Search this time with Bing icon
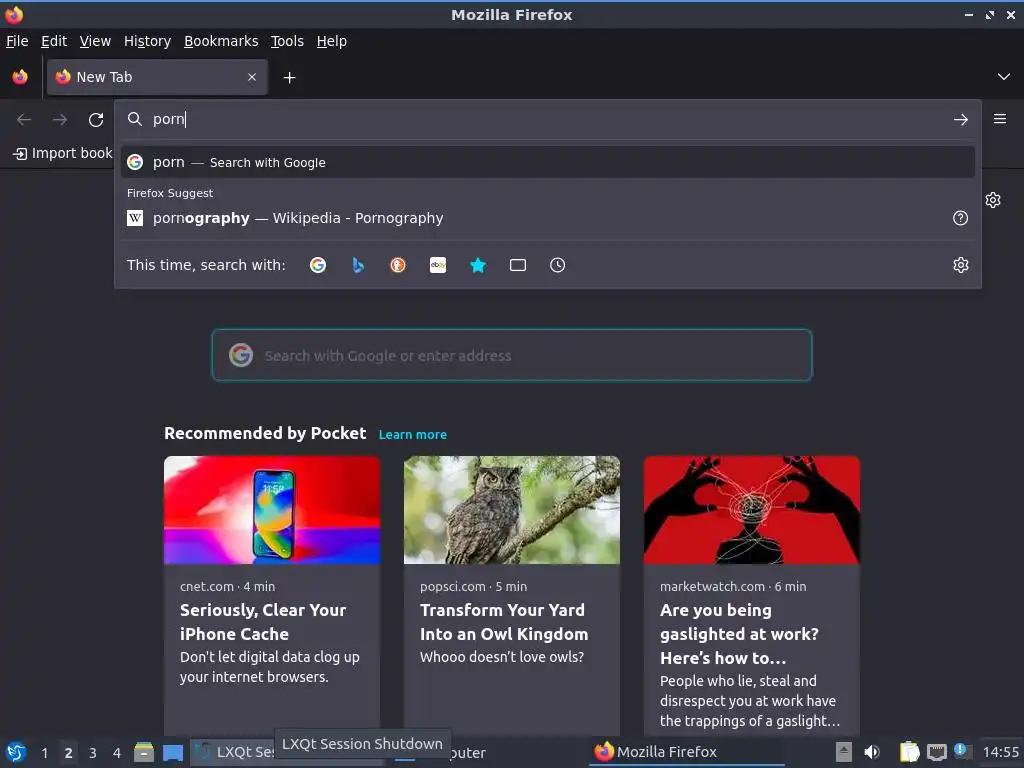 click(x=358, y=265)
